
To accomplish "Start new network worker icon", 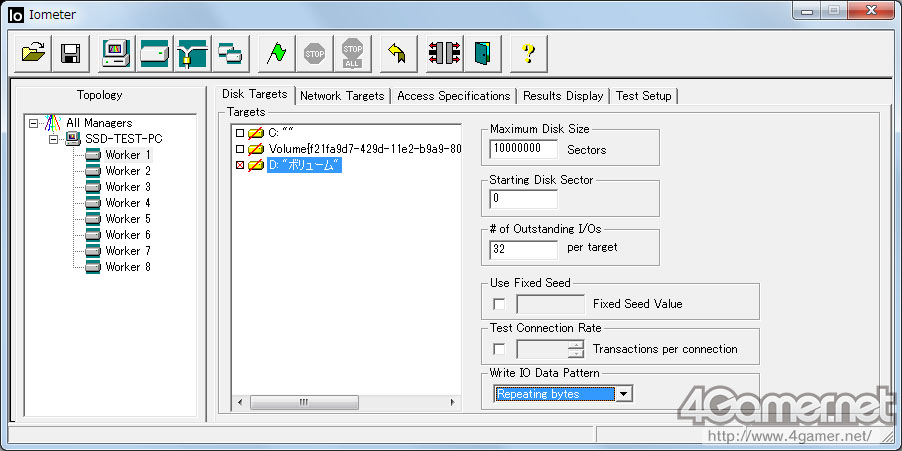I will pos(193,53).
